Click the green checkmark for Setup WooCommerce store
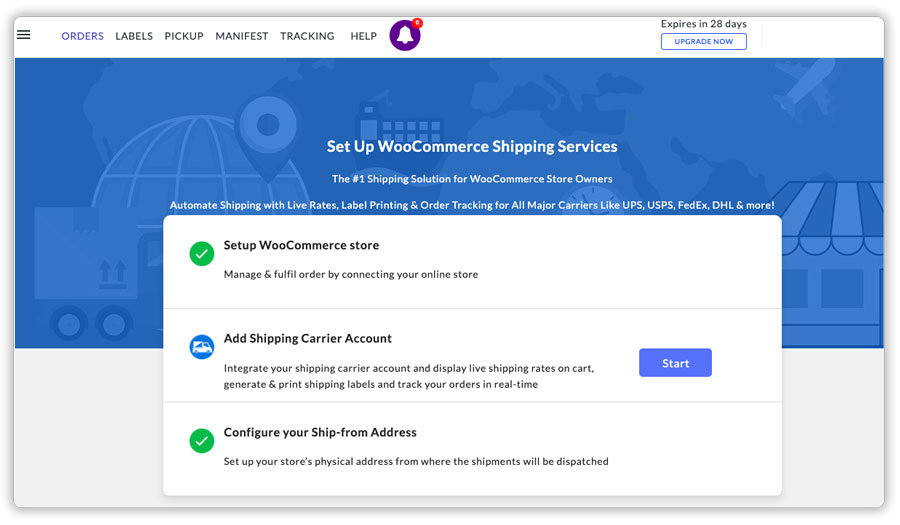 tap(201, 254)
